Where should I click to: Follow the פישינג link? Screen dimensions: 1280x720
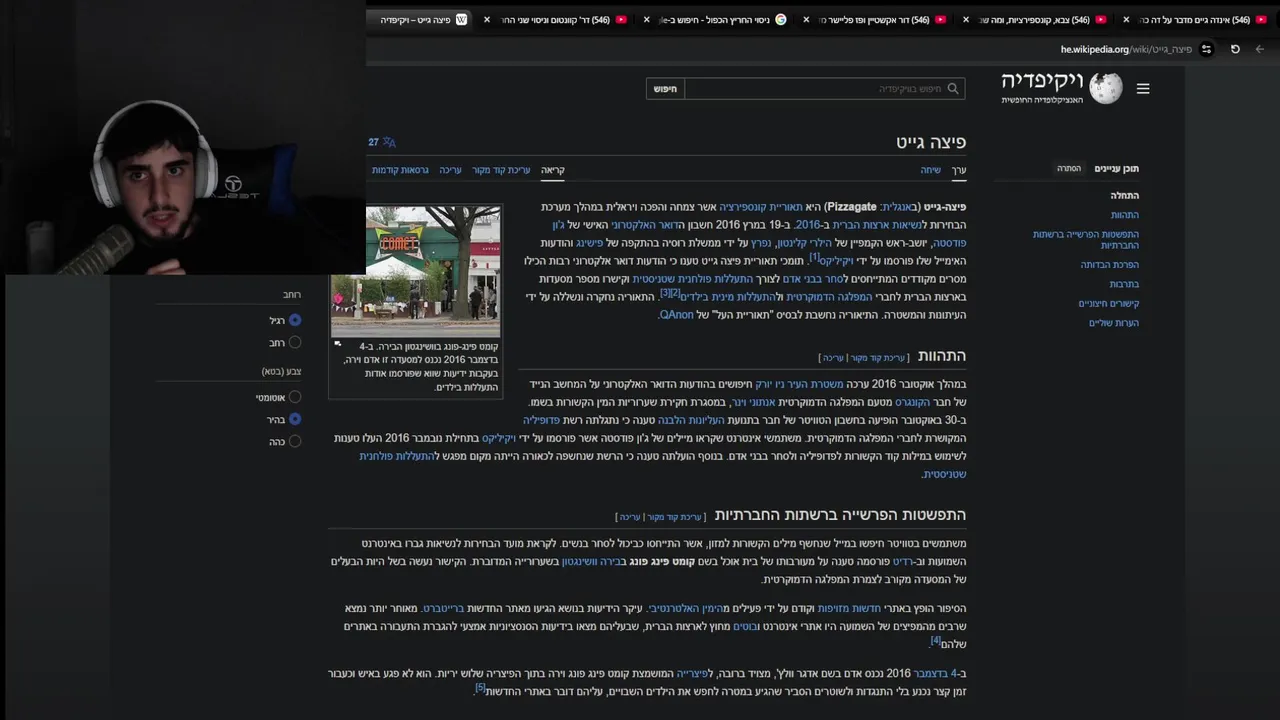pos(590,243)
